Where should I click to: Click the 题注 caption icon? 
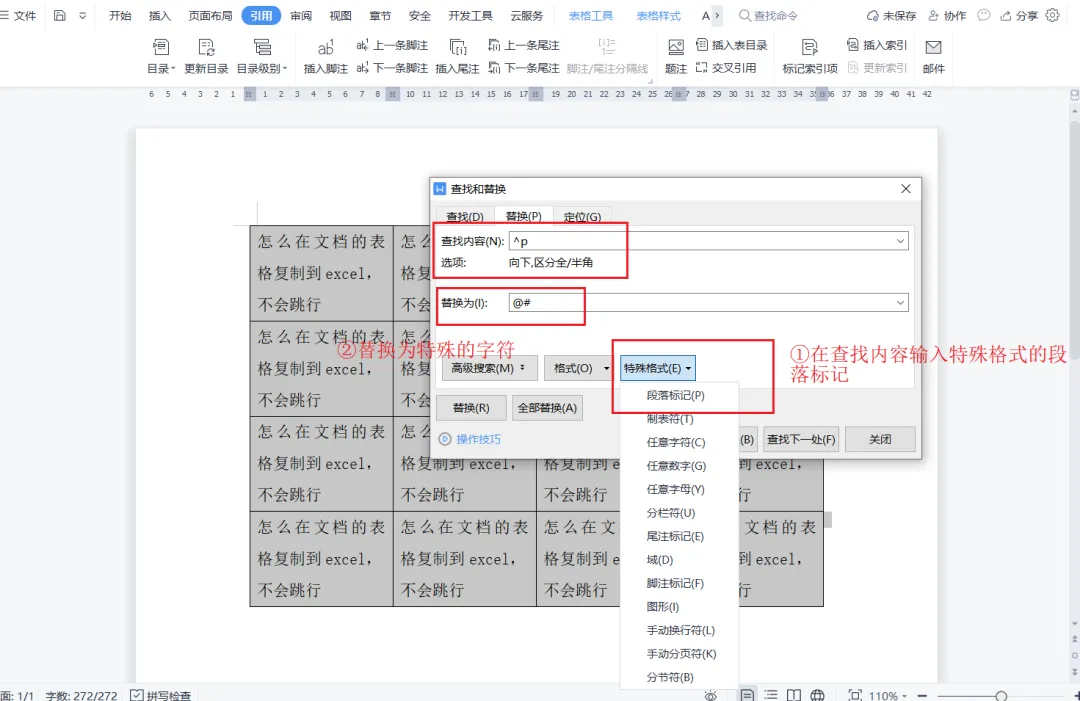[x=676, y=48]
